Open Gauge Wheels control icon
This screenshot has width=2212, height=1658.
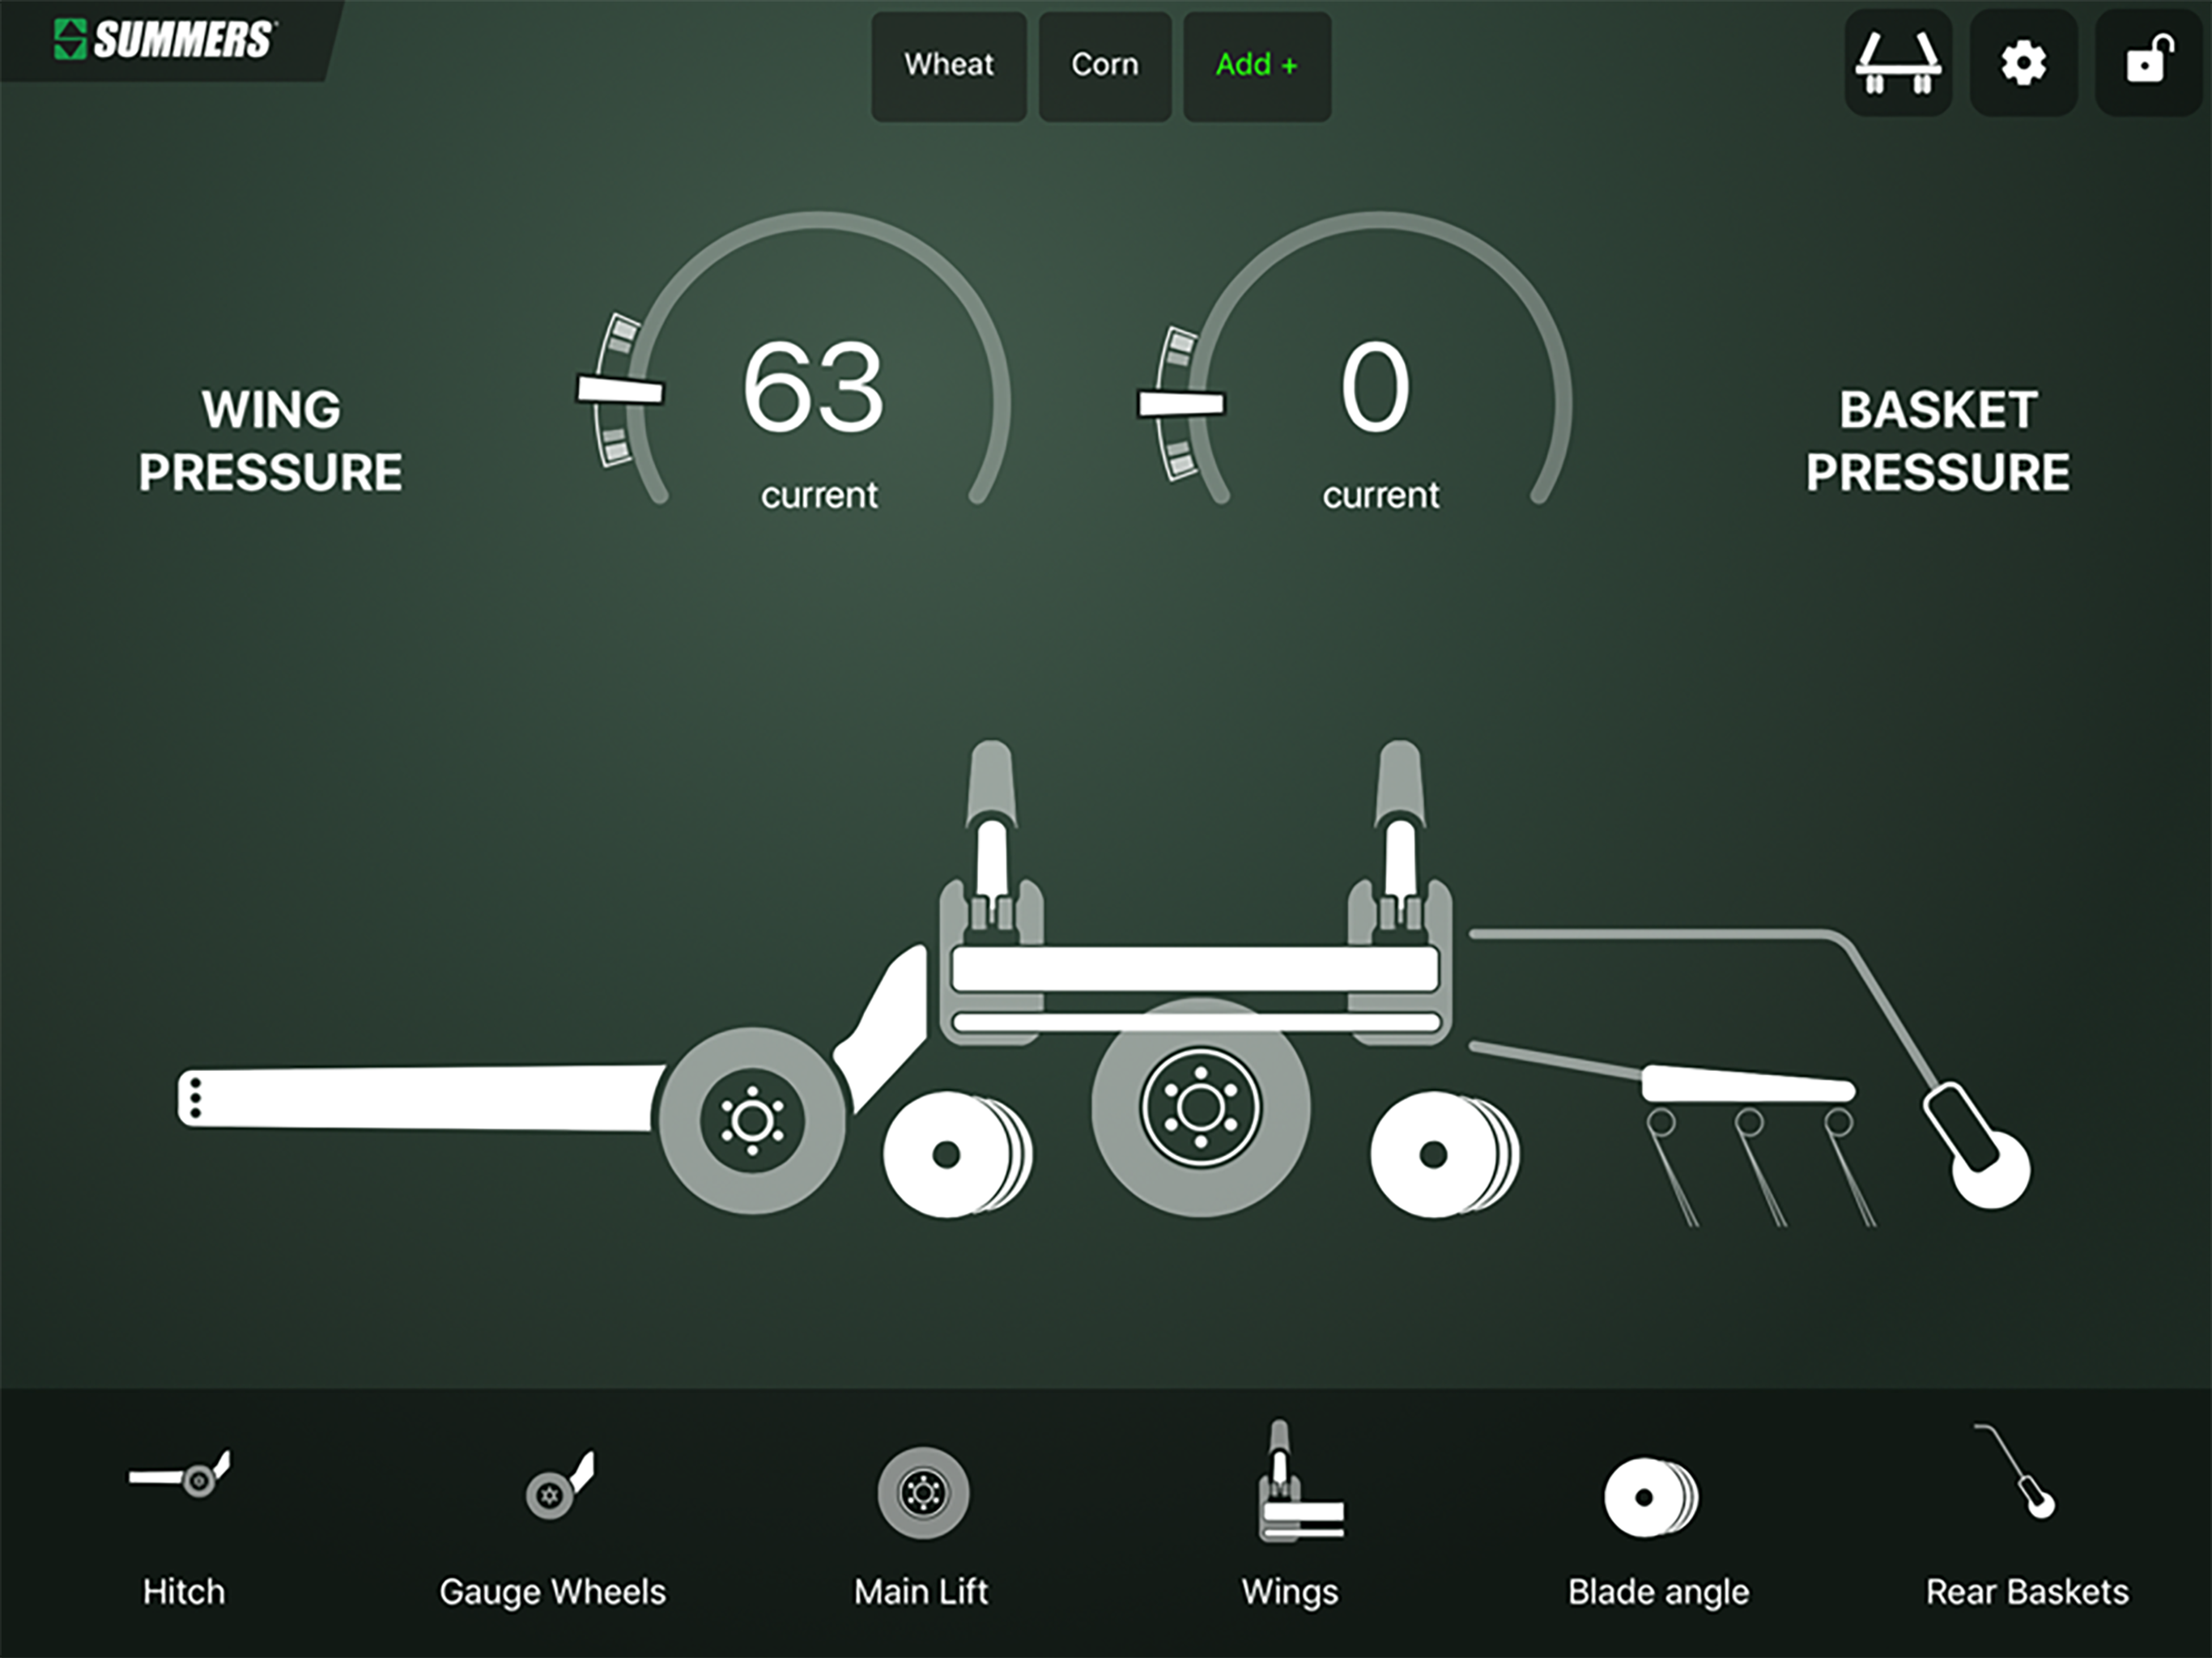coord(561,1487)
